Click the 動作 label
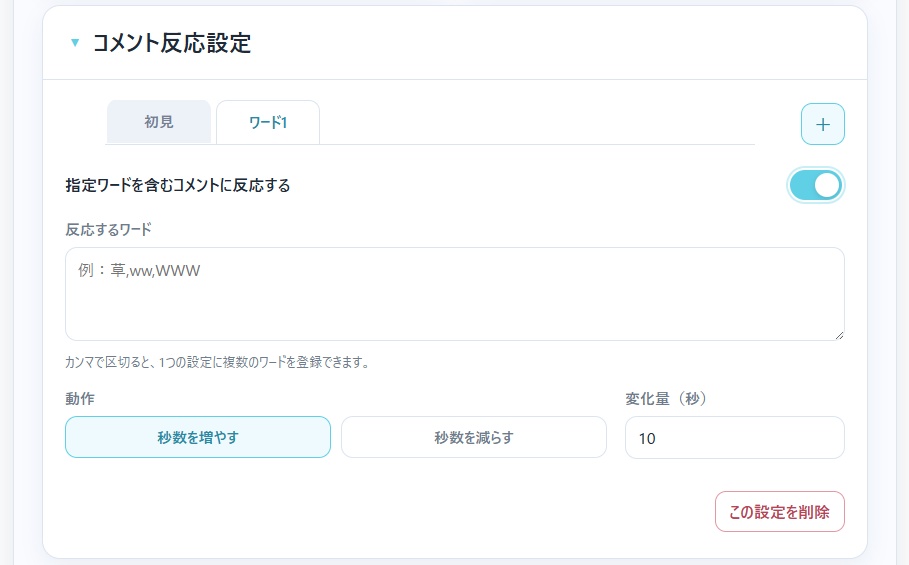The height and width of the screenshot is (565, 909). tap(79, 399)
